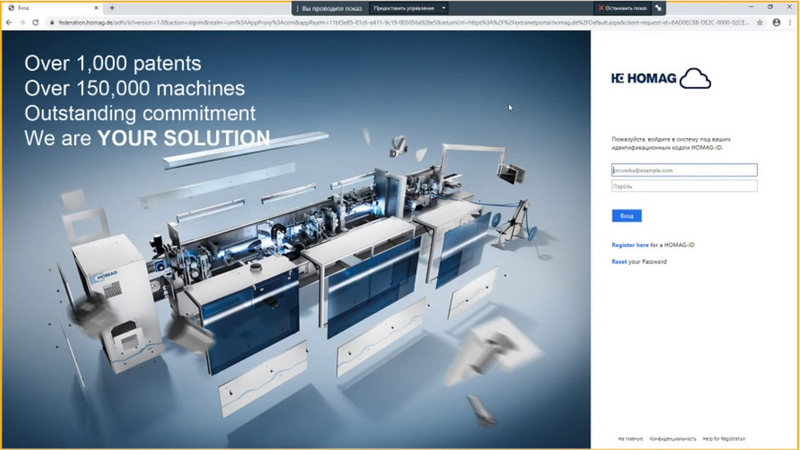Open the 'Help for Registration' footer link

723,439
